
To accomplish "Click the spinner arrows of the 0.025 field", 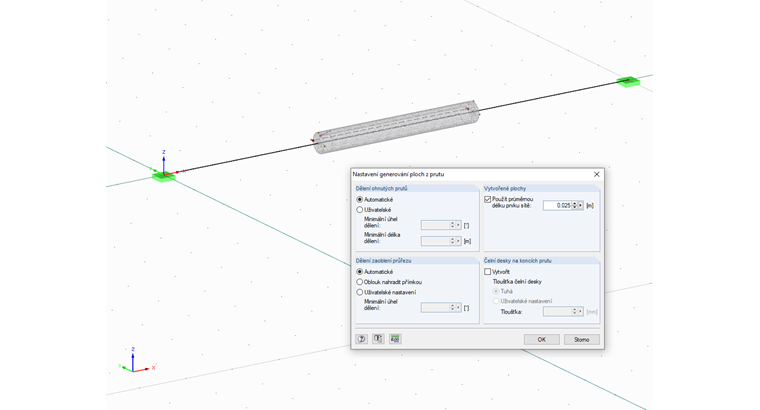I will (x=574, y=205).
